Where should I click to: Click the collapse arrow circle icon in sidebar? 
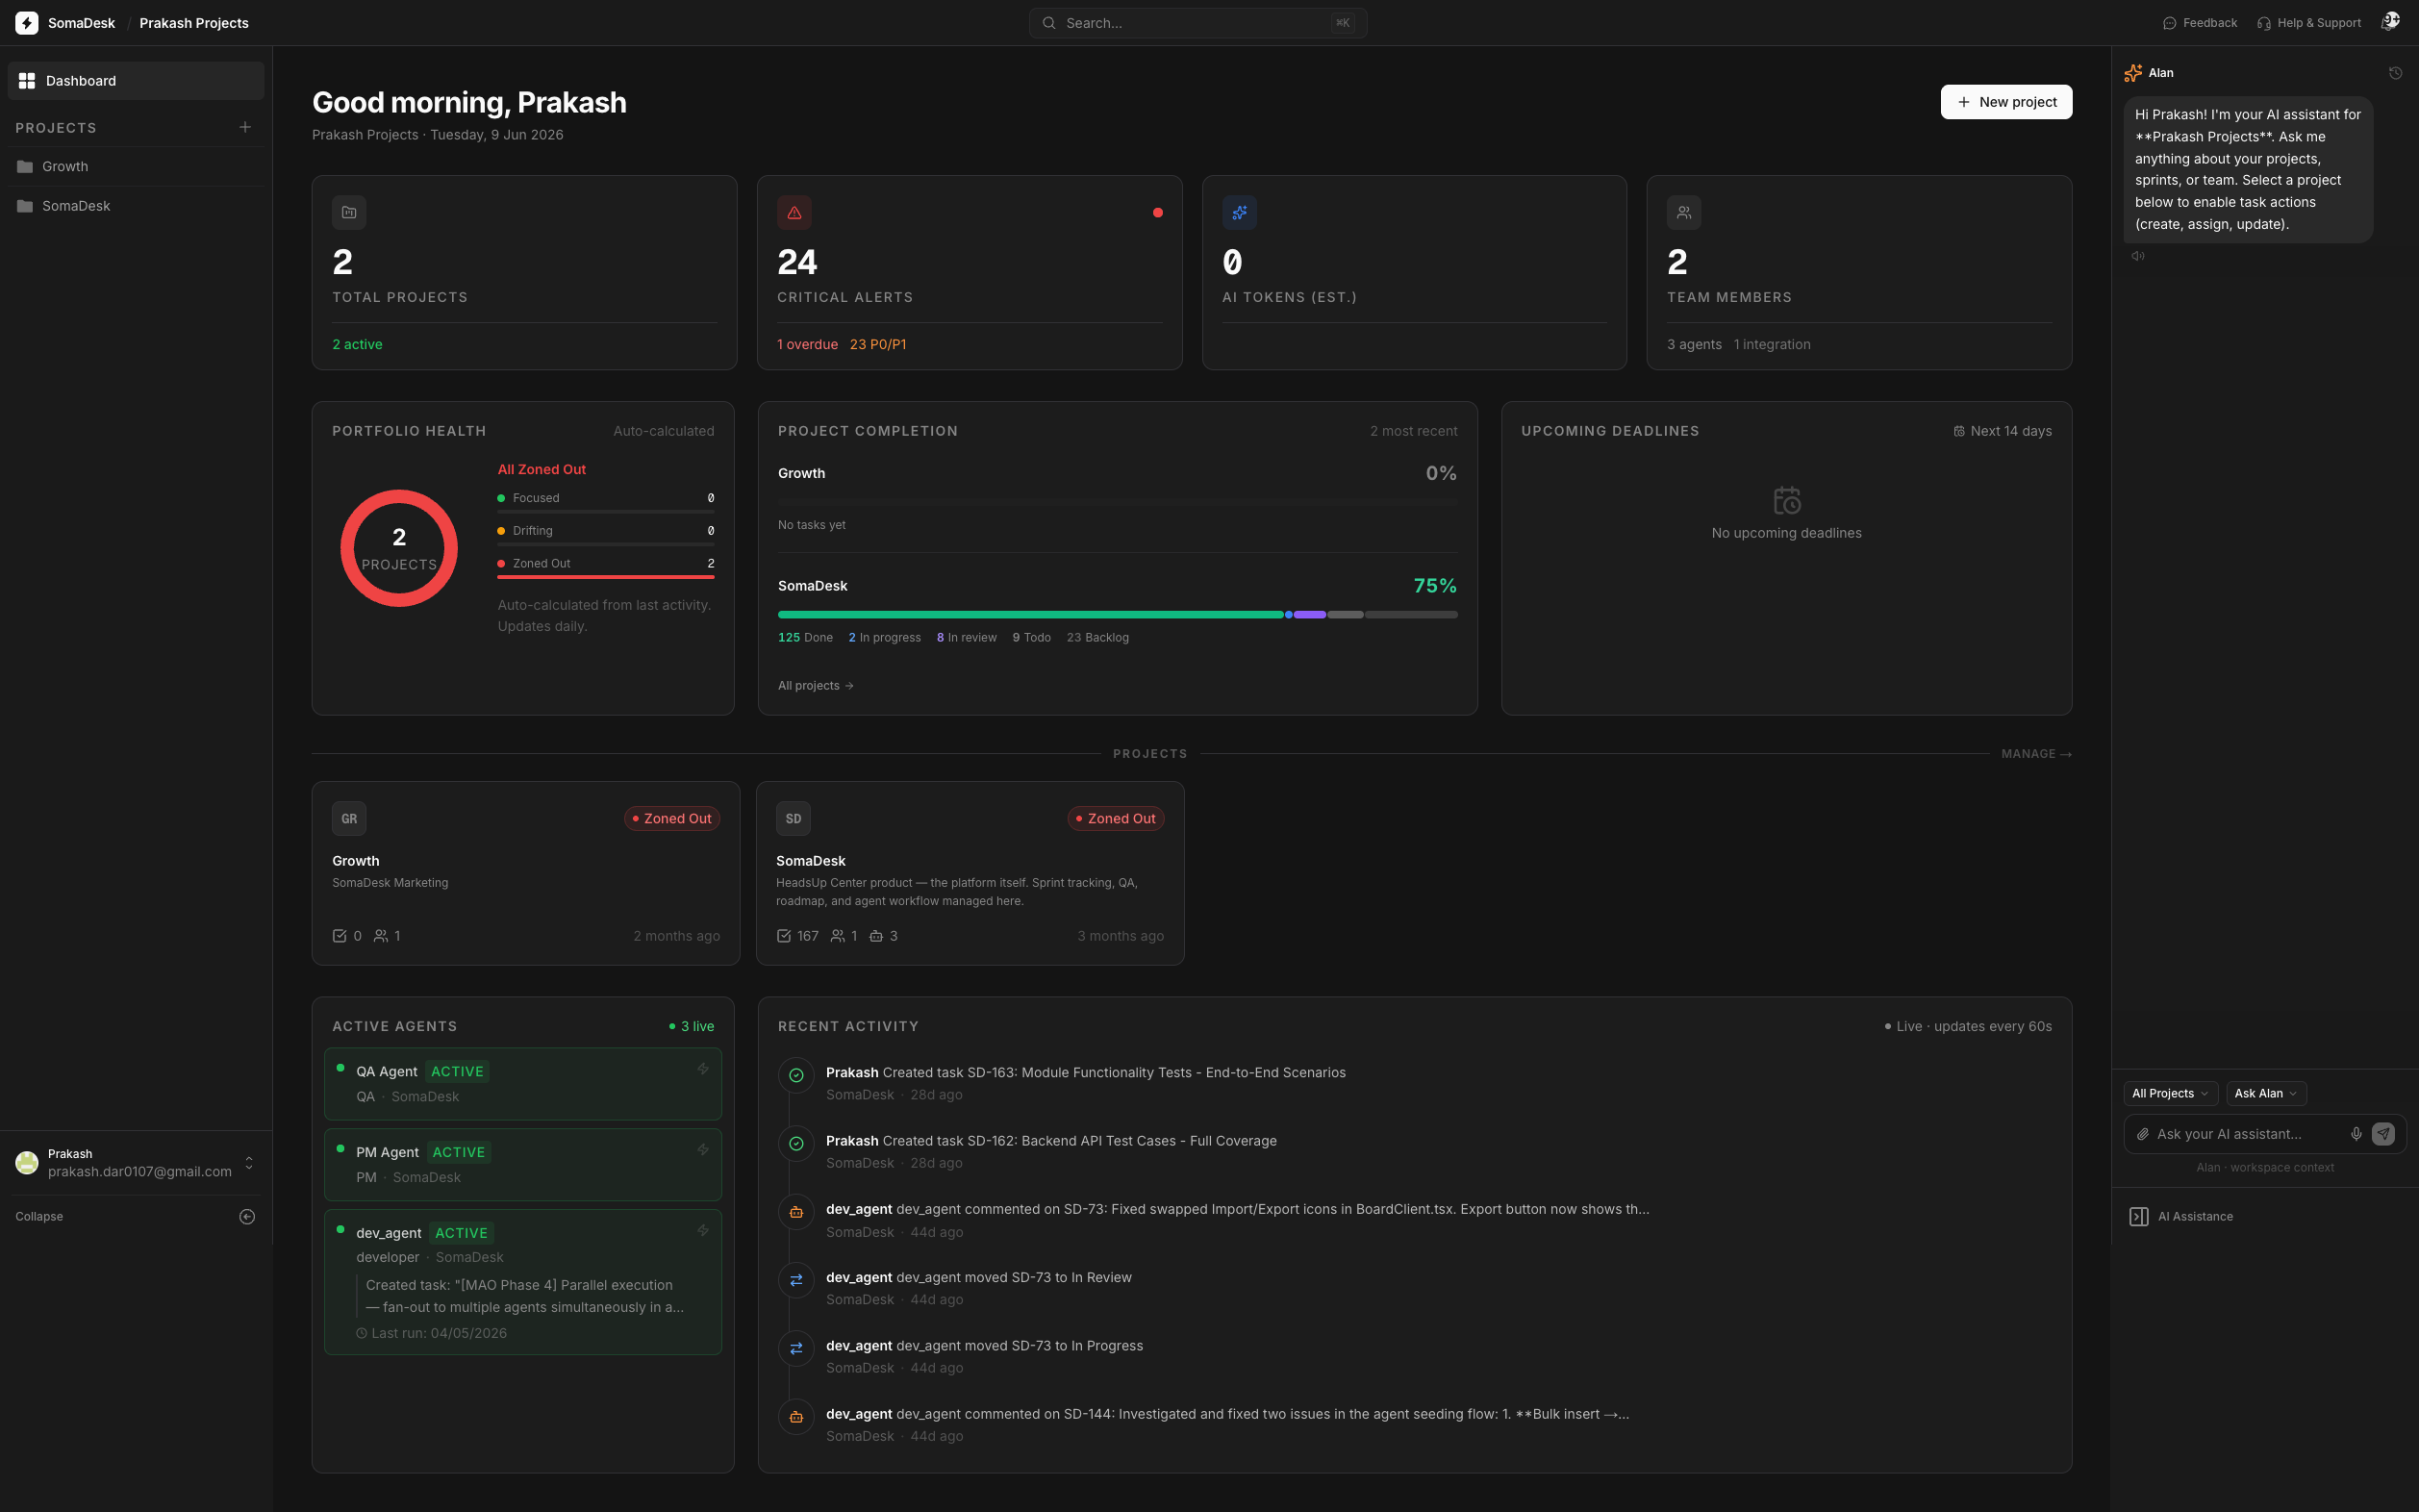point(247,1217)
